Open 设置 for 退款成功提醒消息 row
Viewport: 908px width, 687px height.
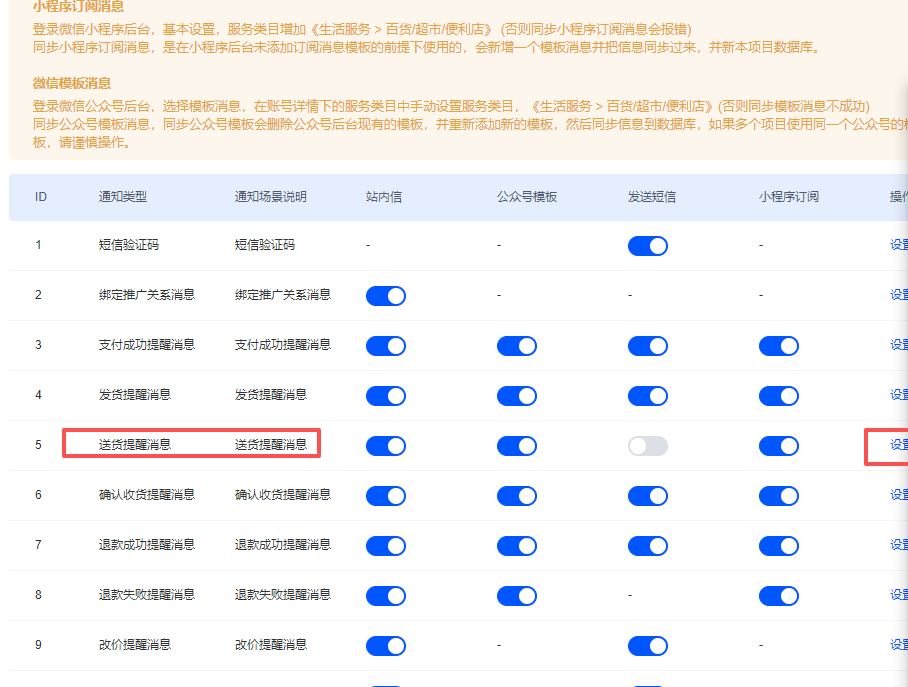point(898,545)
